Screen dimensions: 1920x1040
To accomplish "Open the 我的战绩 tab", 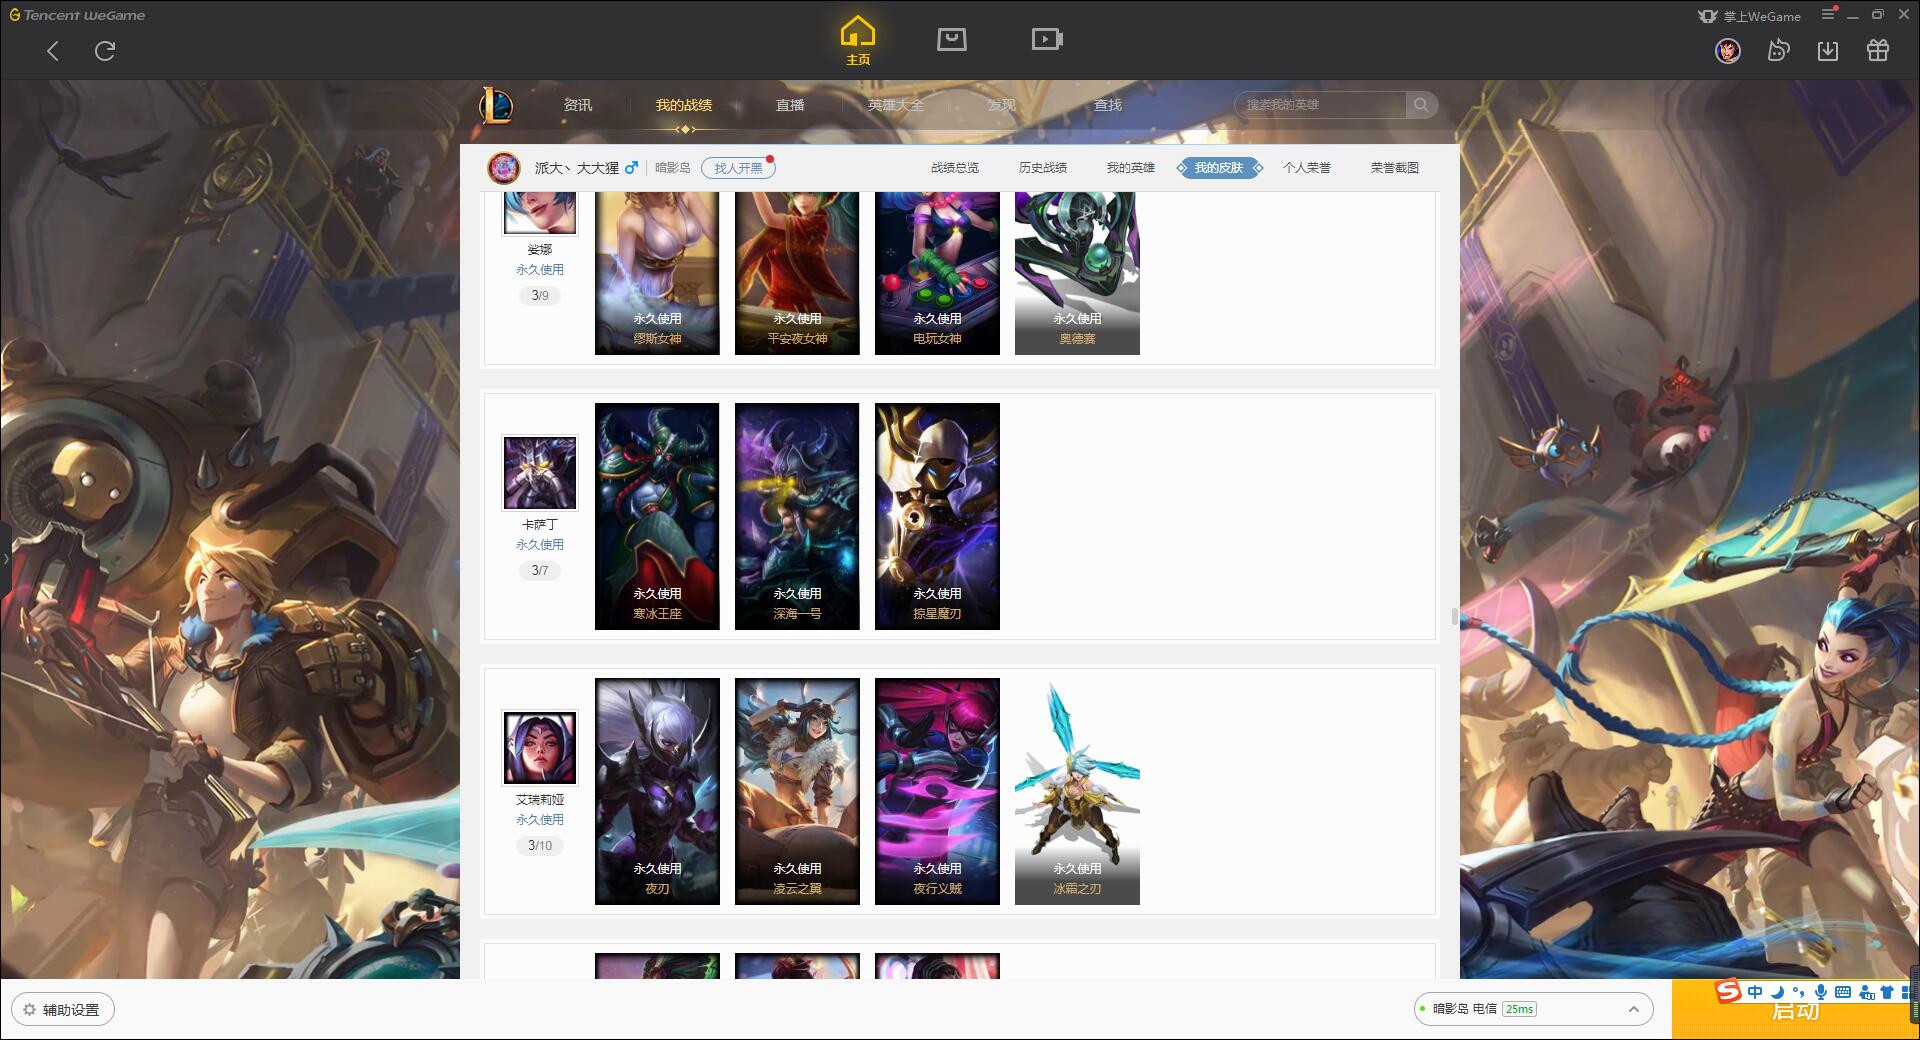I will [684, 105].
